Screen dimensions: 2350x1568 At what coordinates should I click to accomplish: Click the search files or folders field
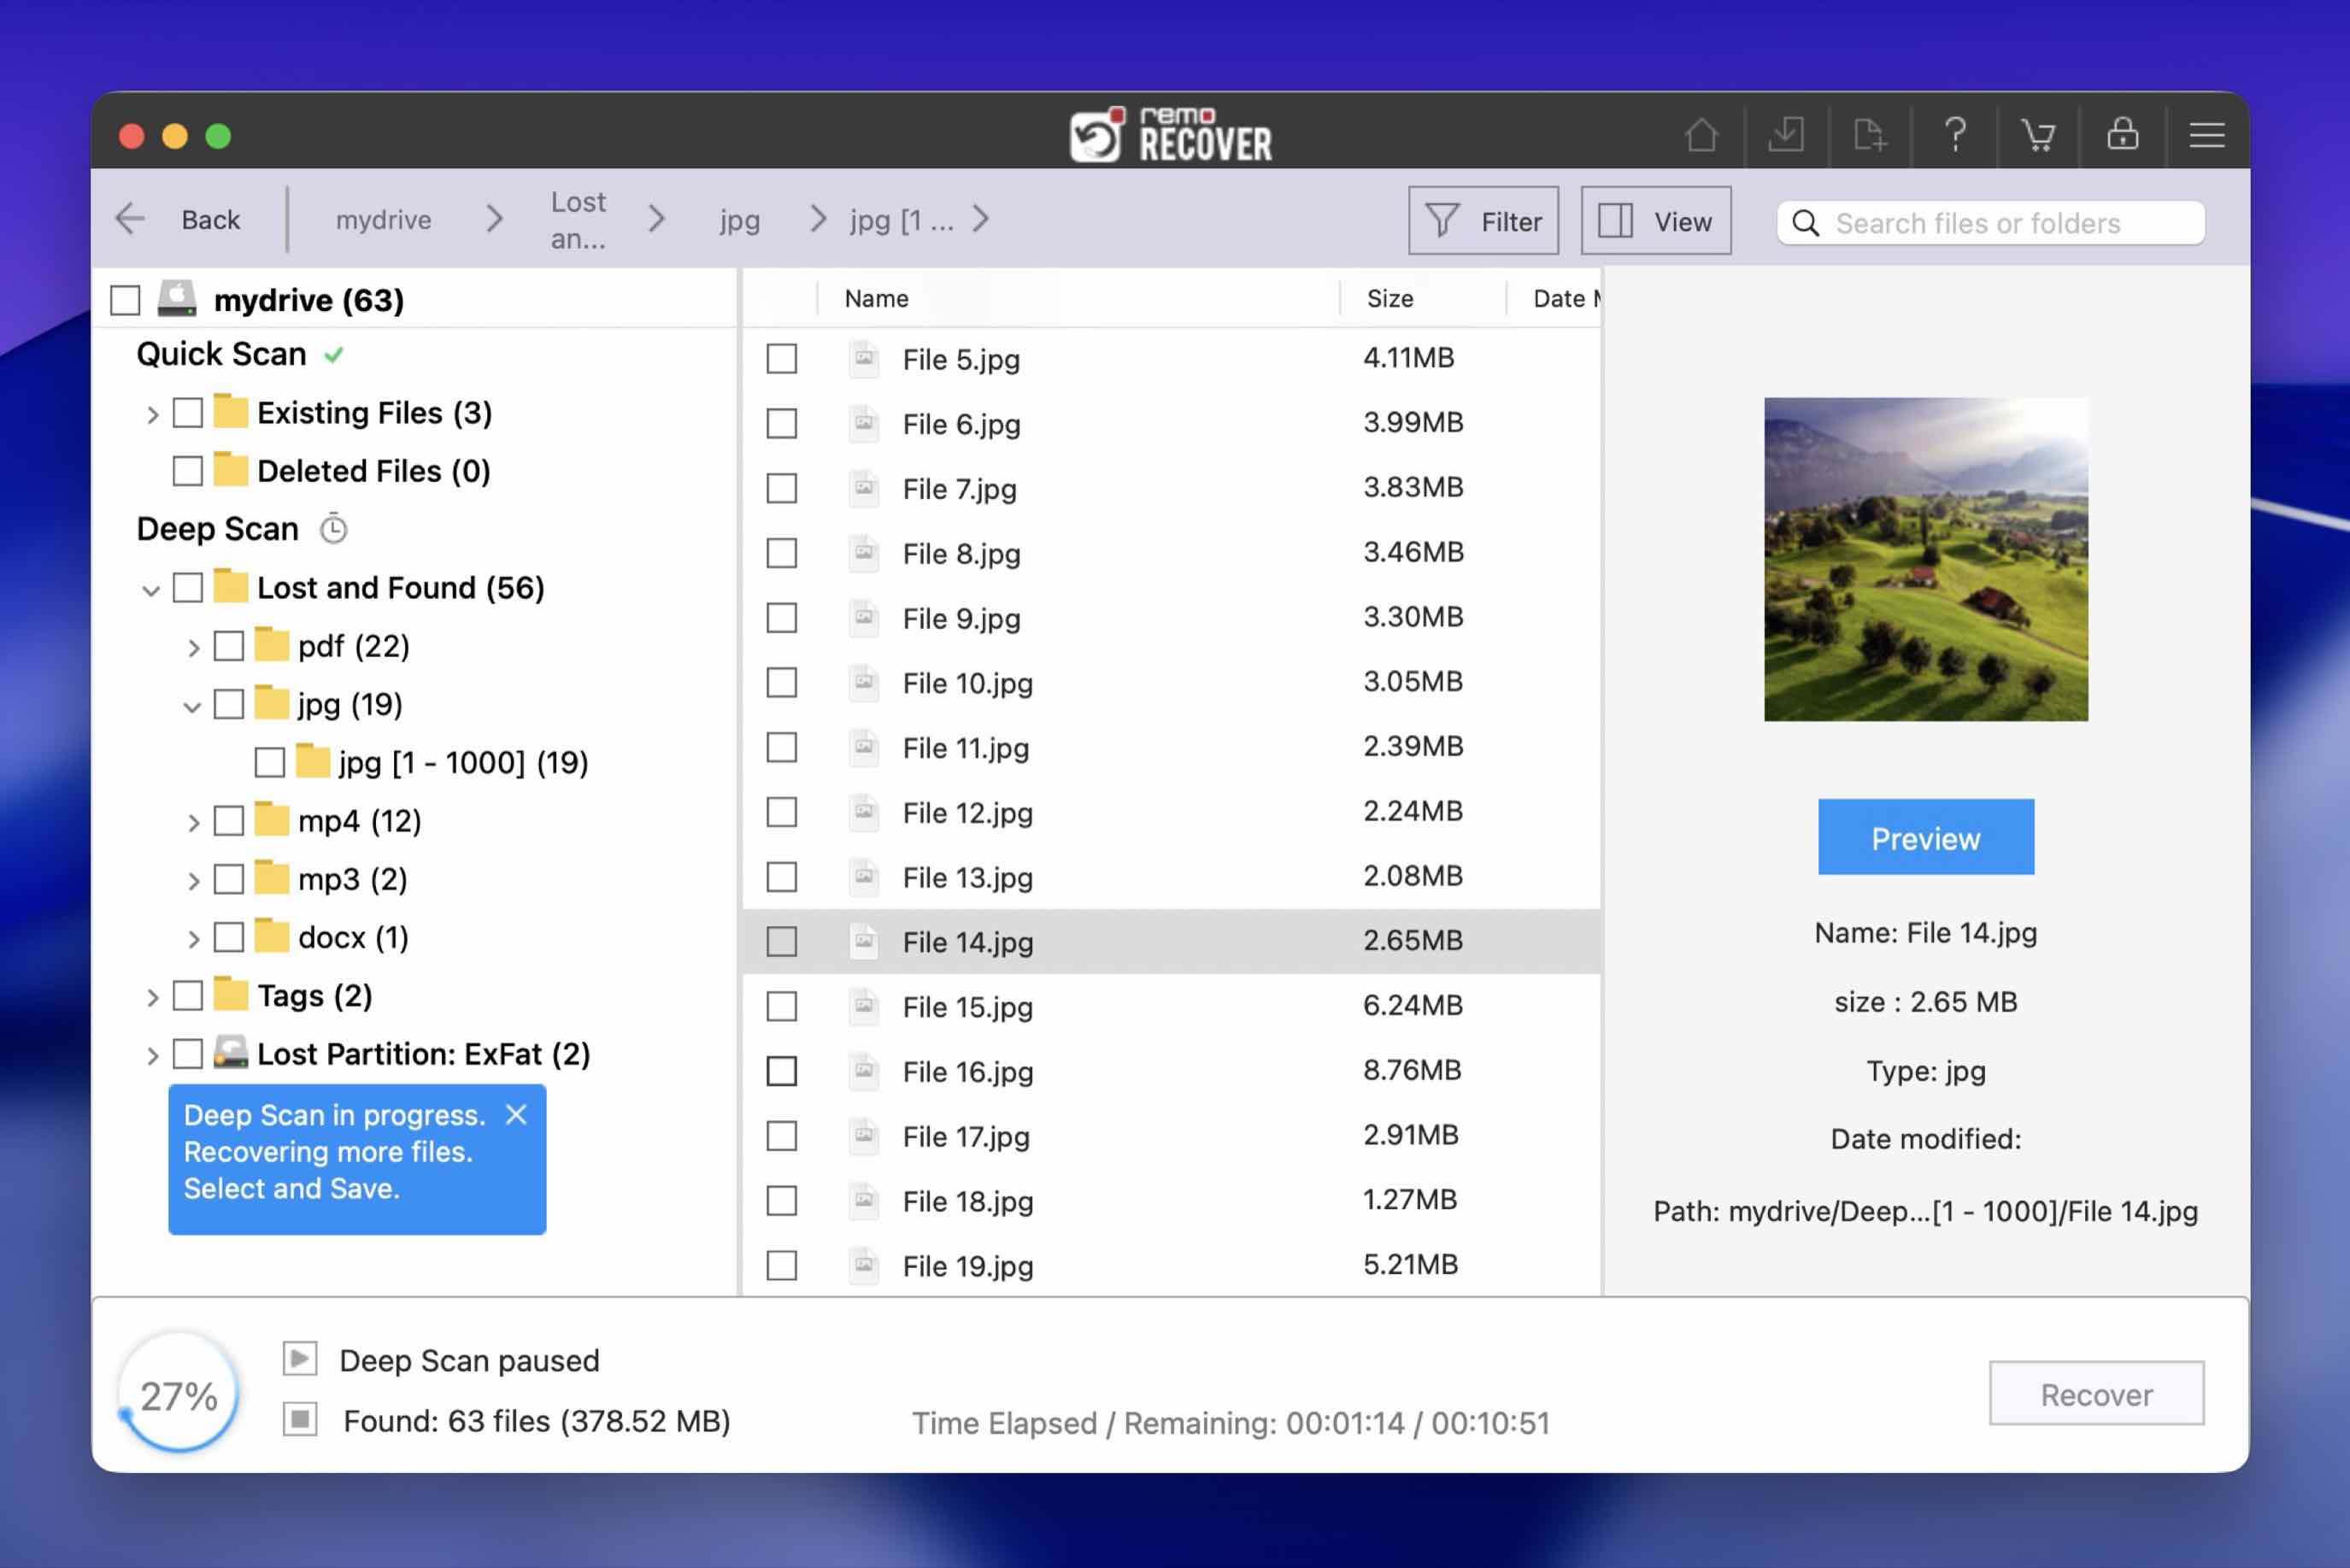tap(1990, 222)
